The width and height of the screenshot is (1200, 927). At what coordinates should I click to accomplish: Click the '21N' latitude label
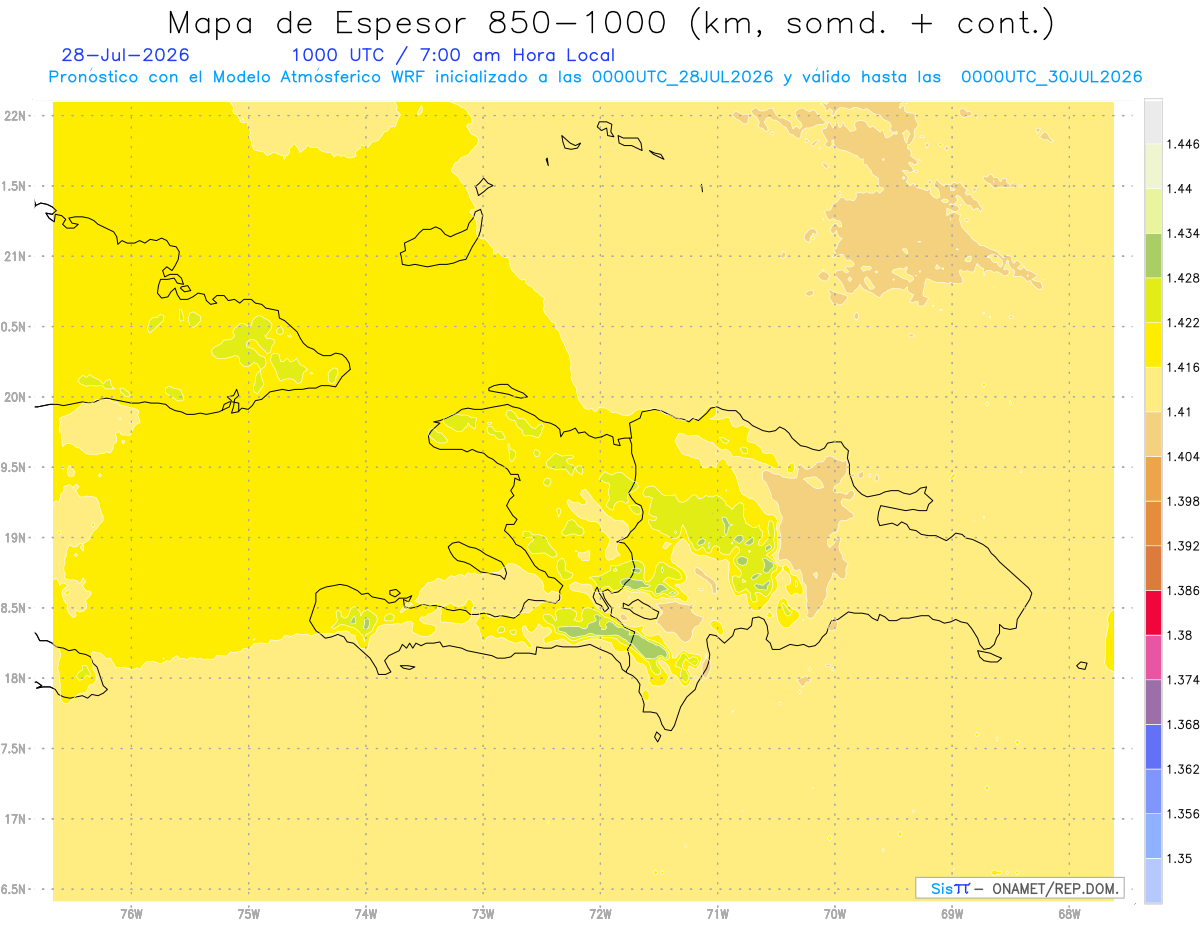tap(15, 256)
